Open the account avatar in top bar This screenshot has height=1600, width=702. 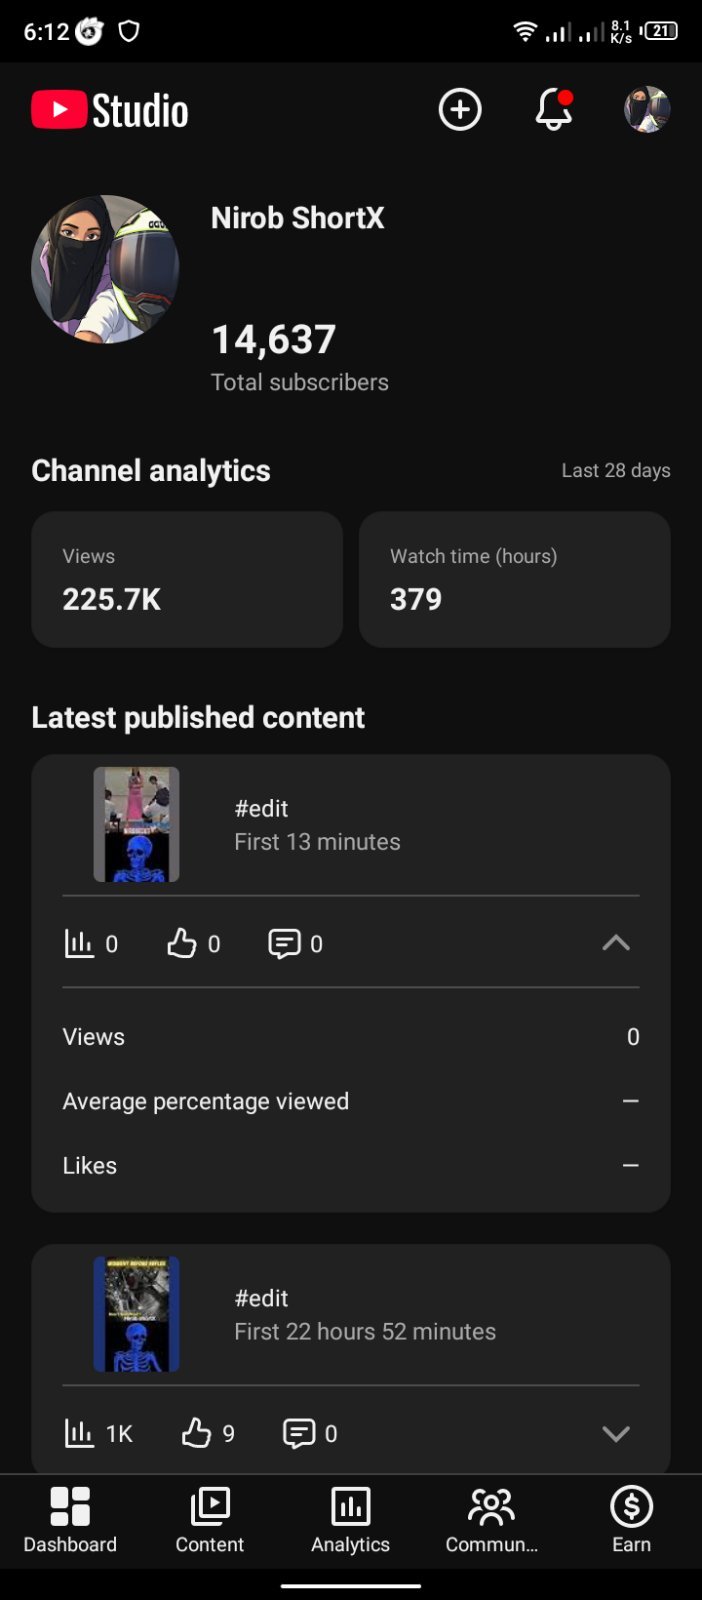click(647, 110)
